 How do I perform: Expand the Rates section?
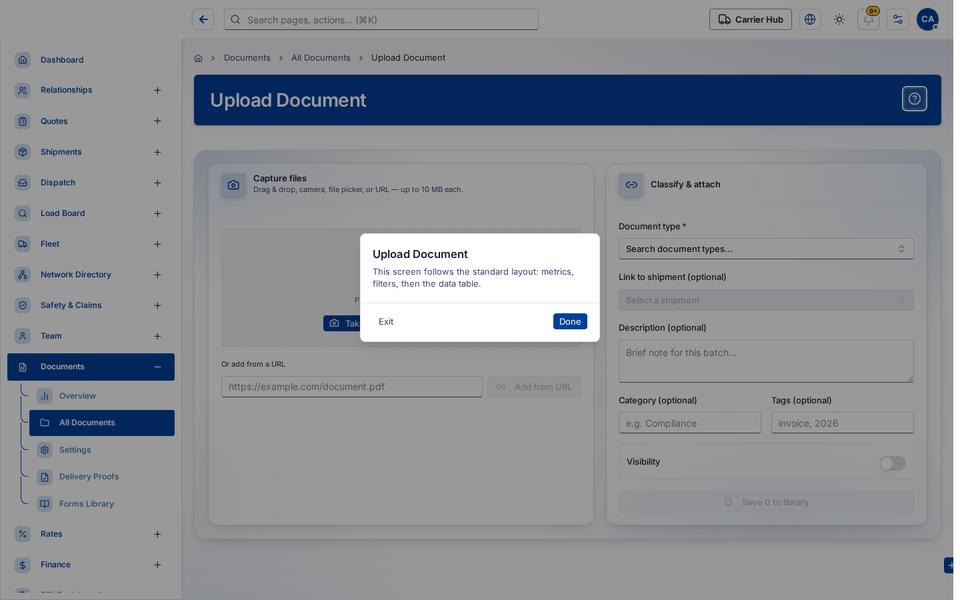point(157,534)
